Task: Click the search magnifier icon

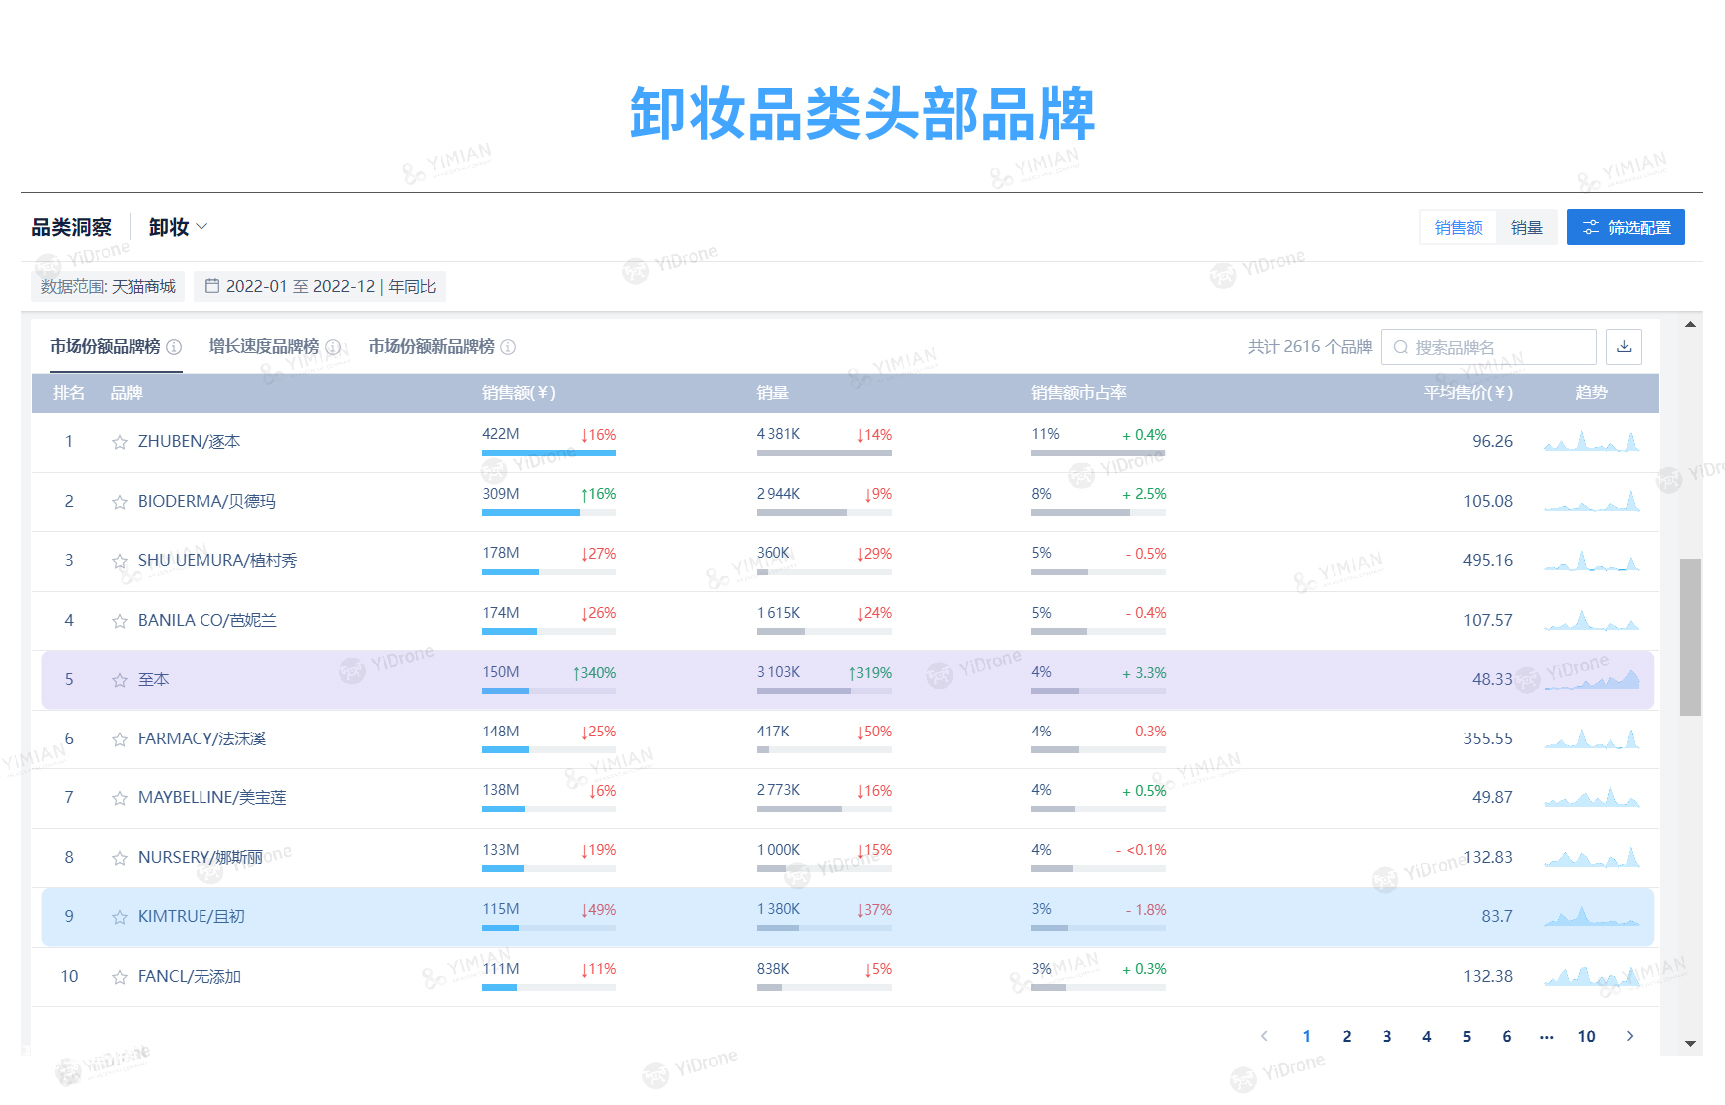Action: [x=1401, y=347]
